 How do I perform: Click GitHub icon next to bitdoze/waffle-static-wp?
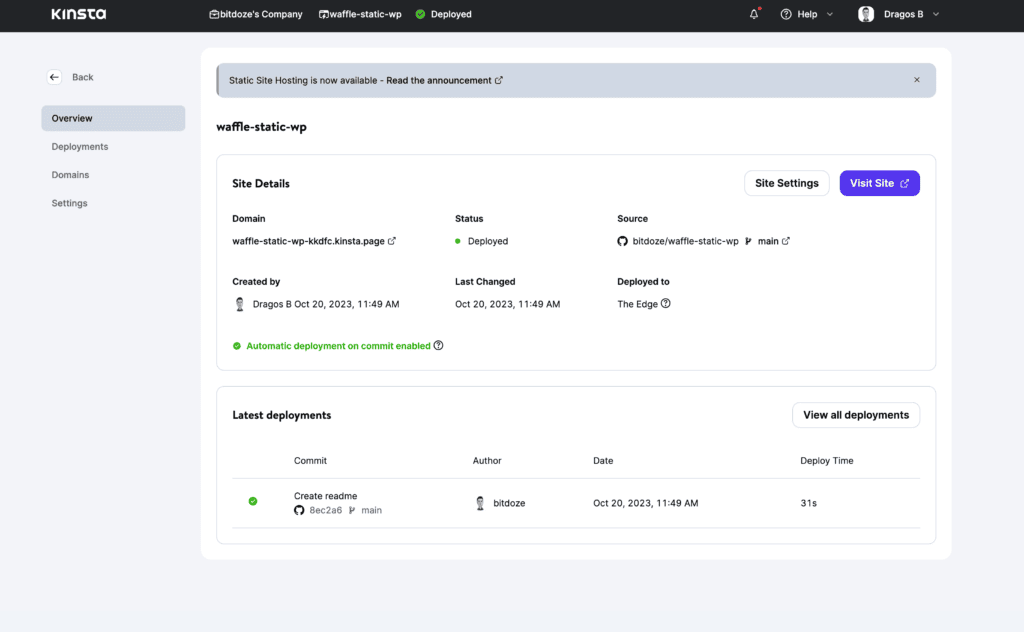pyautogui.click(x=622, y=241)
